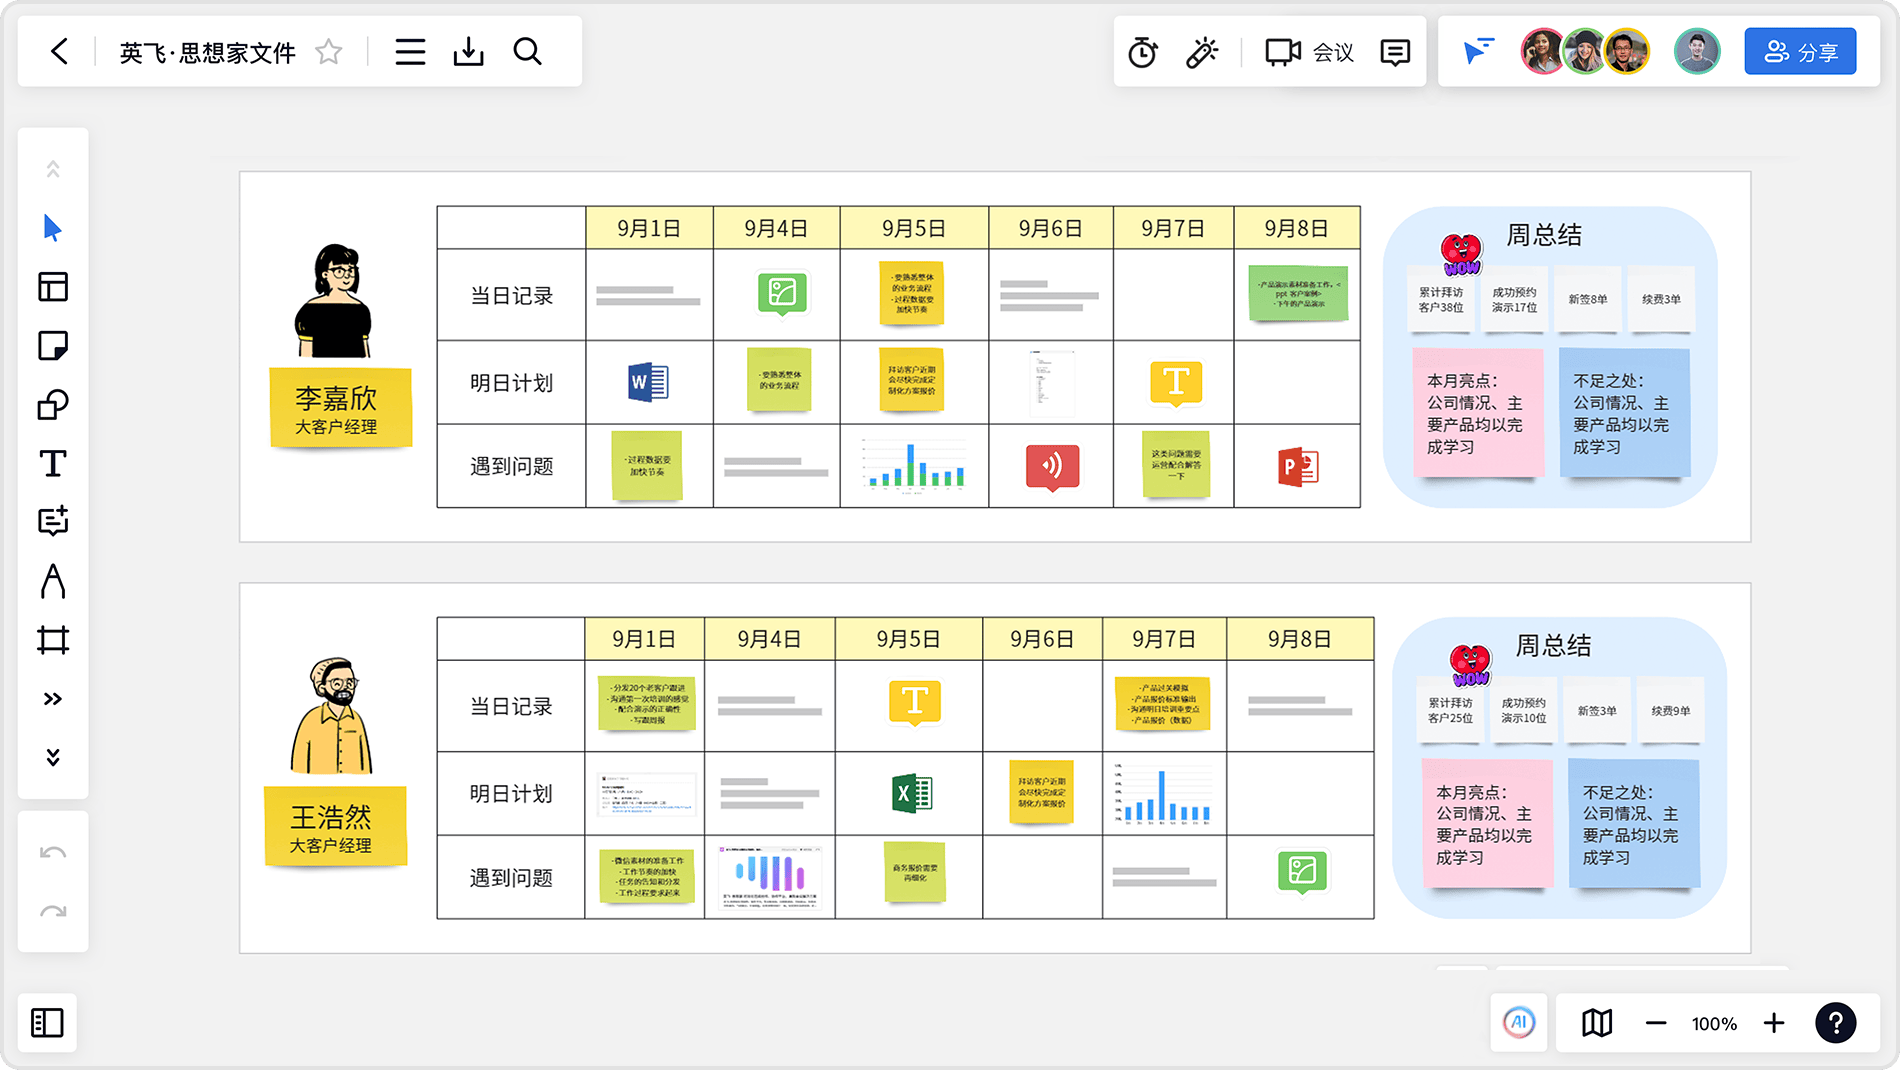Select the text tool in sidebar
Screen dimensions: 1900x1070
[x=53, y=463]
